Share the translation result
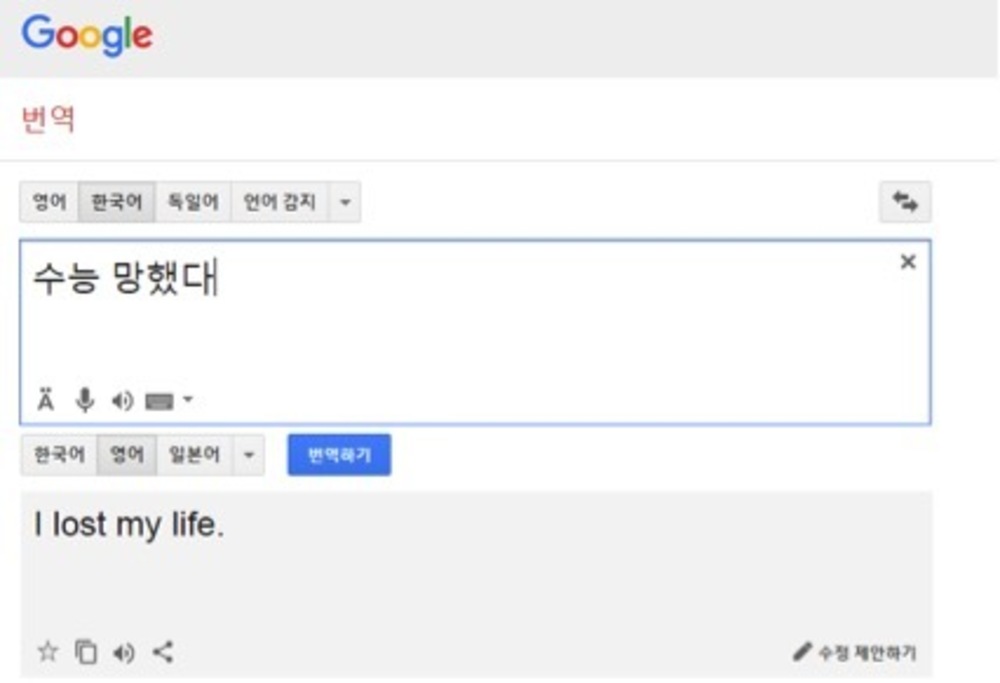The height and width of the screenshot is (683, 1000). [x=163, y=652]
